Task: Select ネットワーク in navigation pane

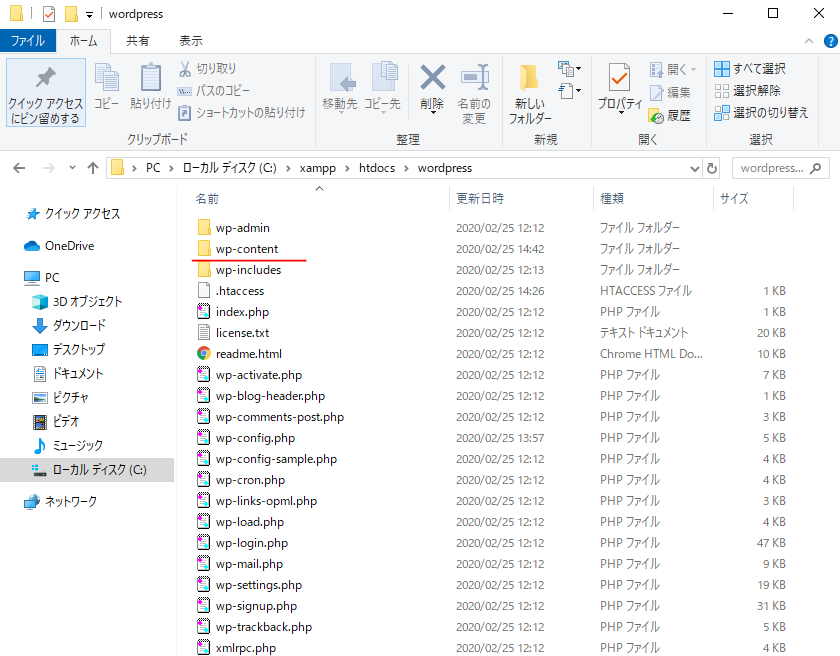Action: pos(61,501)
